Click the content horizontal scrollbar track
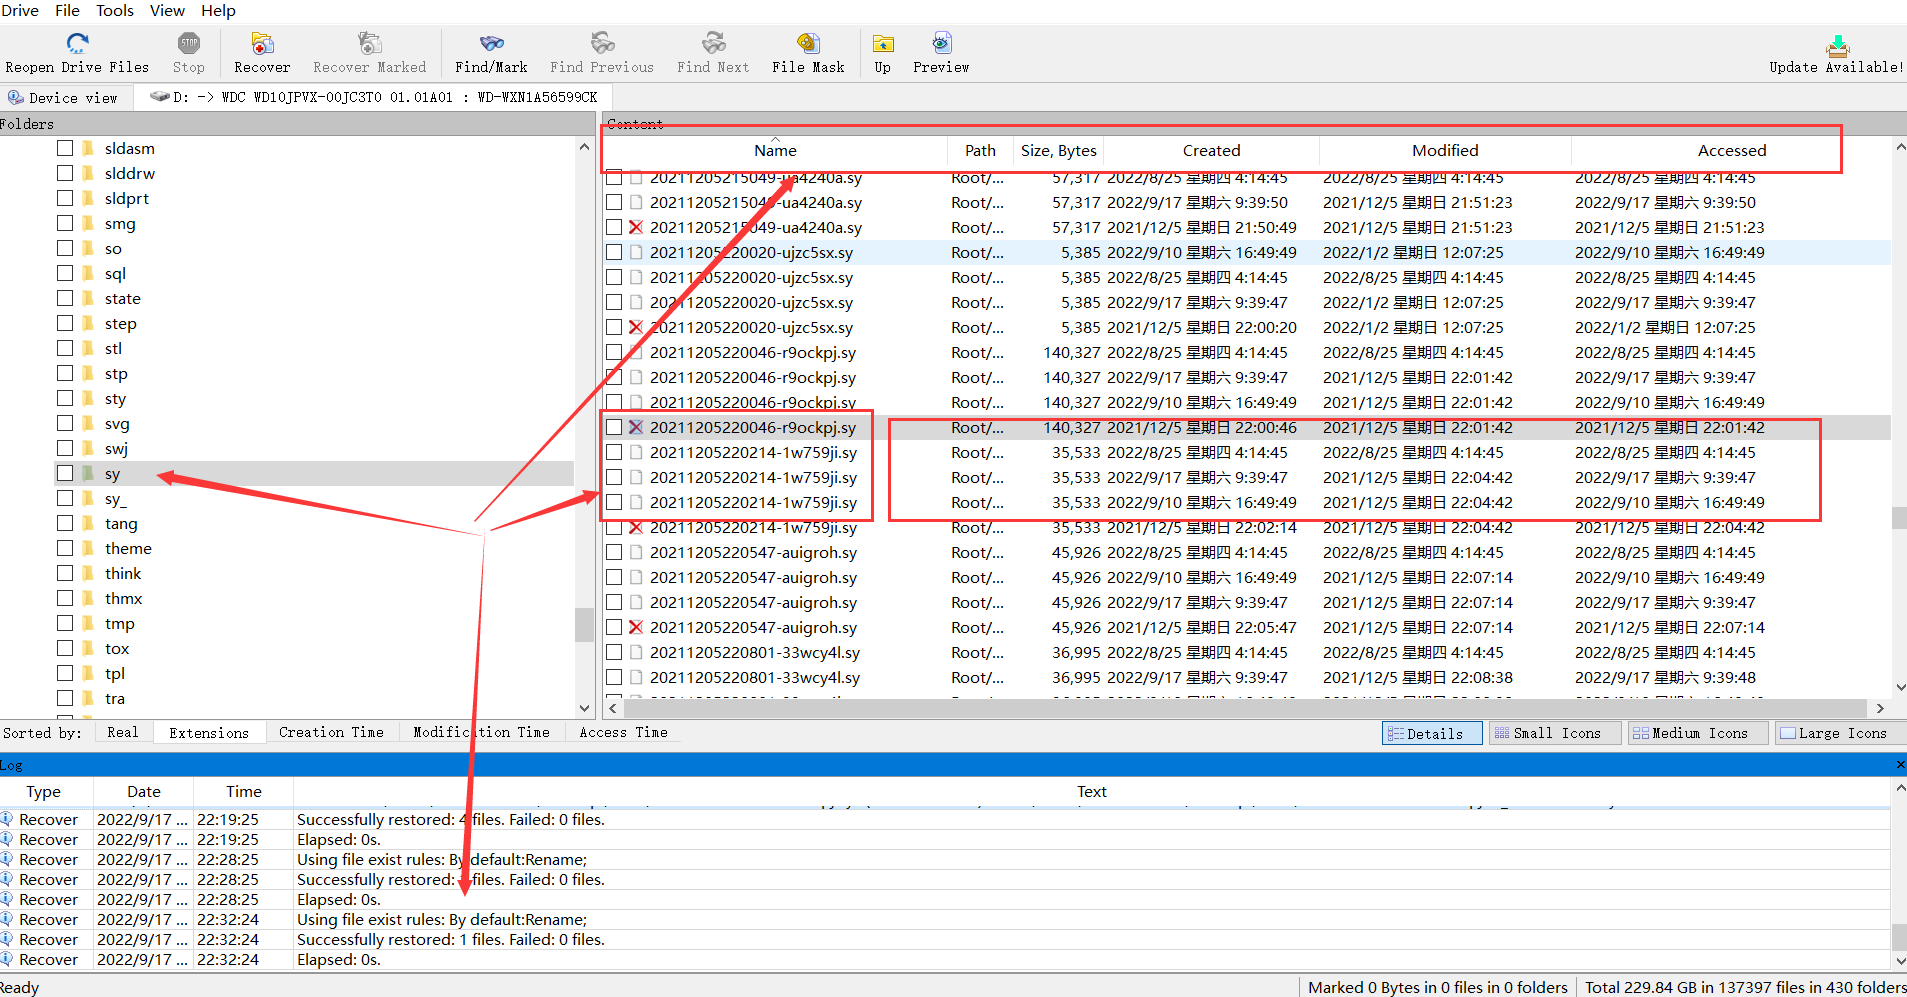 click(1240, 708)
